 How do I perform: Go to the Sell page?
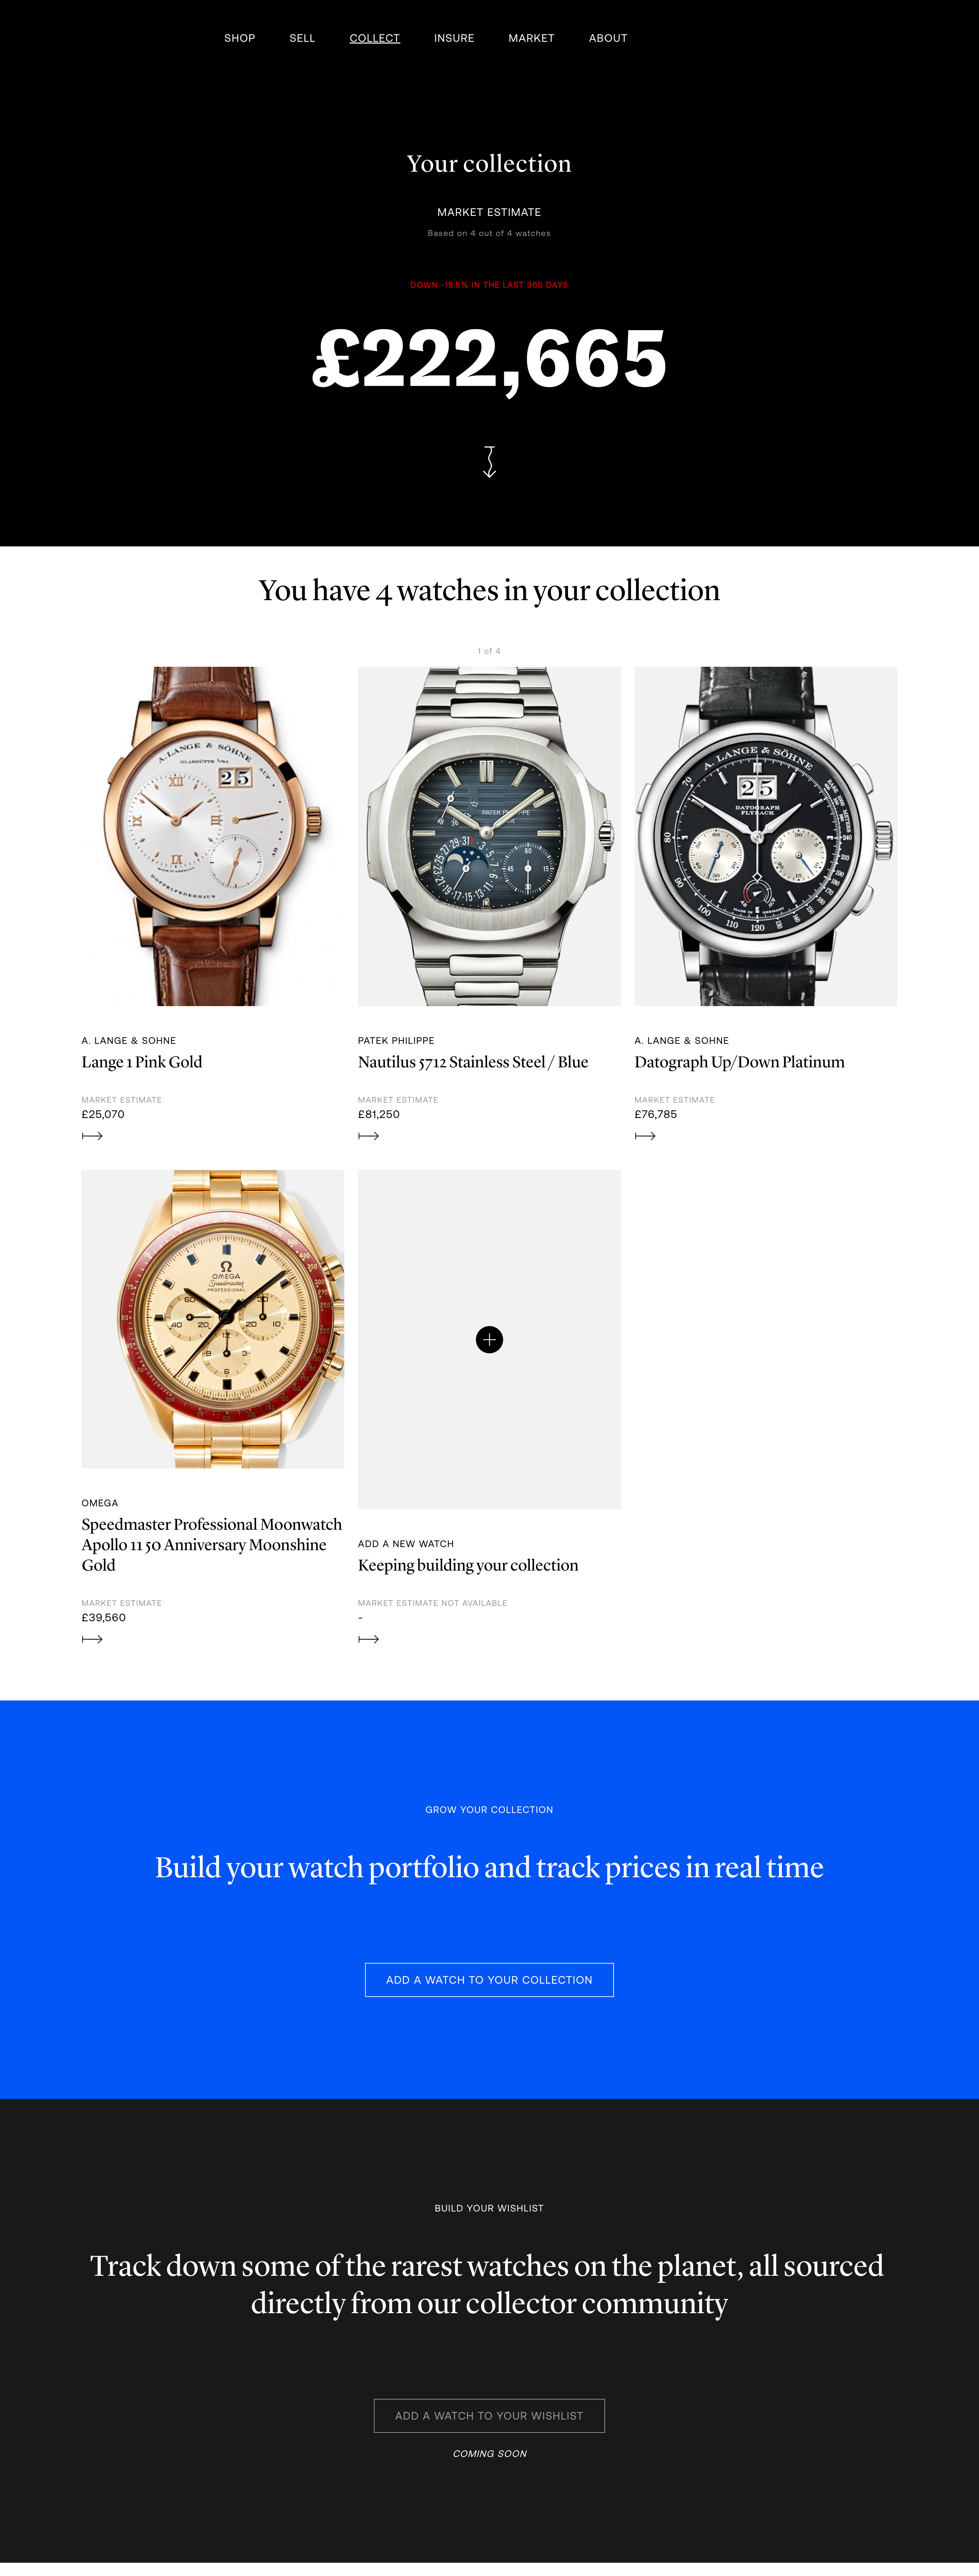[302, 38]
